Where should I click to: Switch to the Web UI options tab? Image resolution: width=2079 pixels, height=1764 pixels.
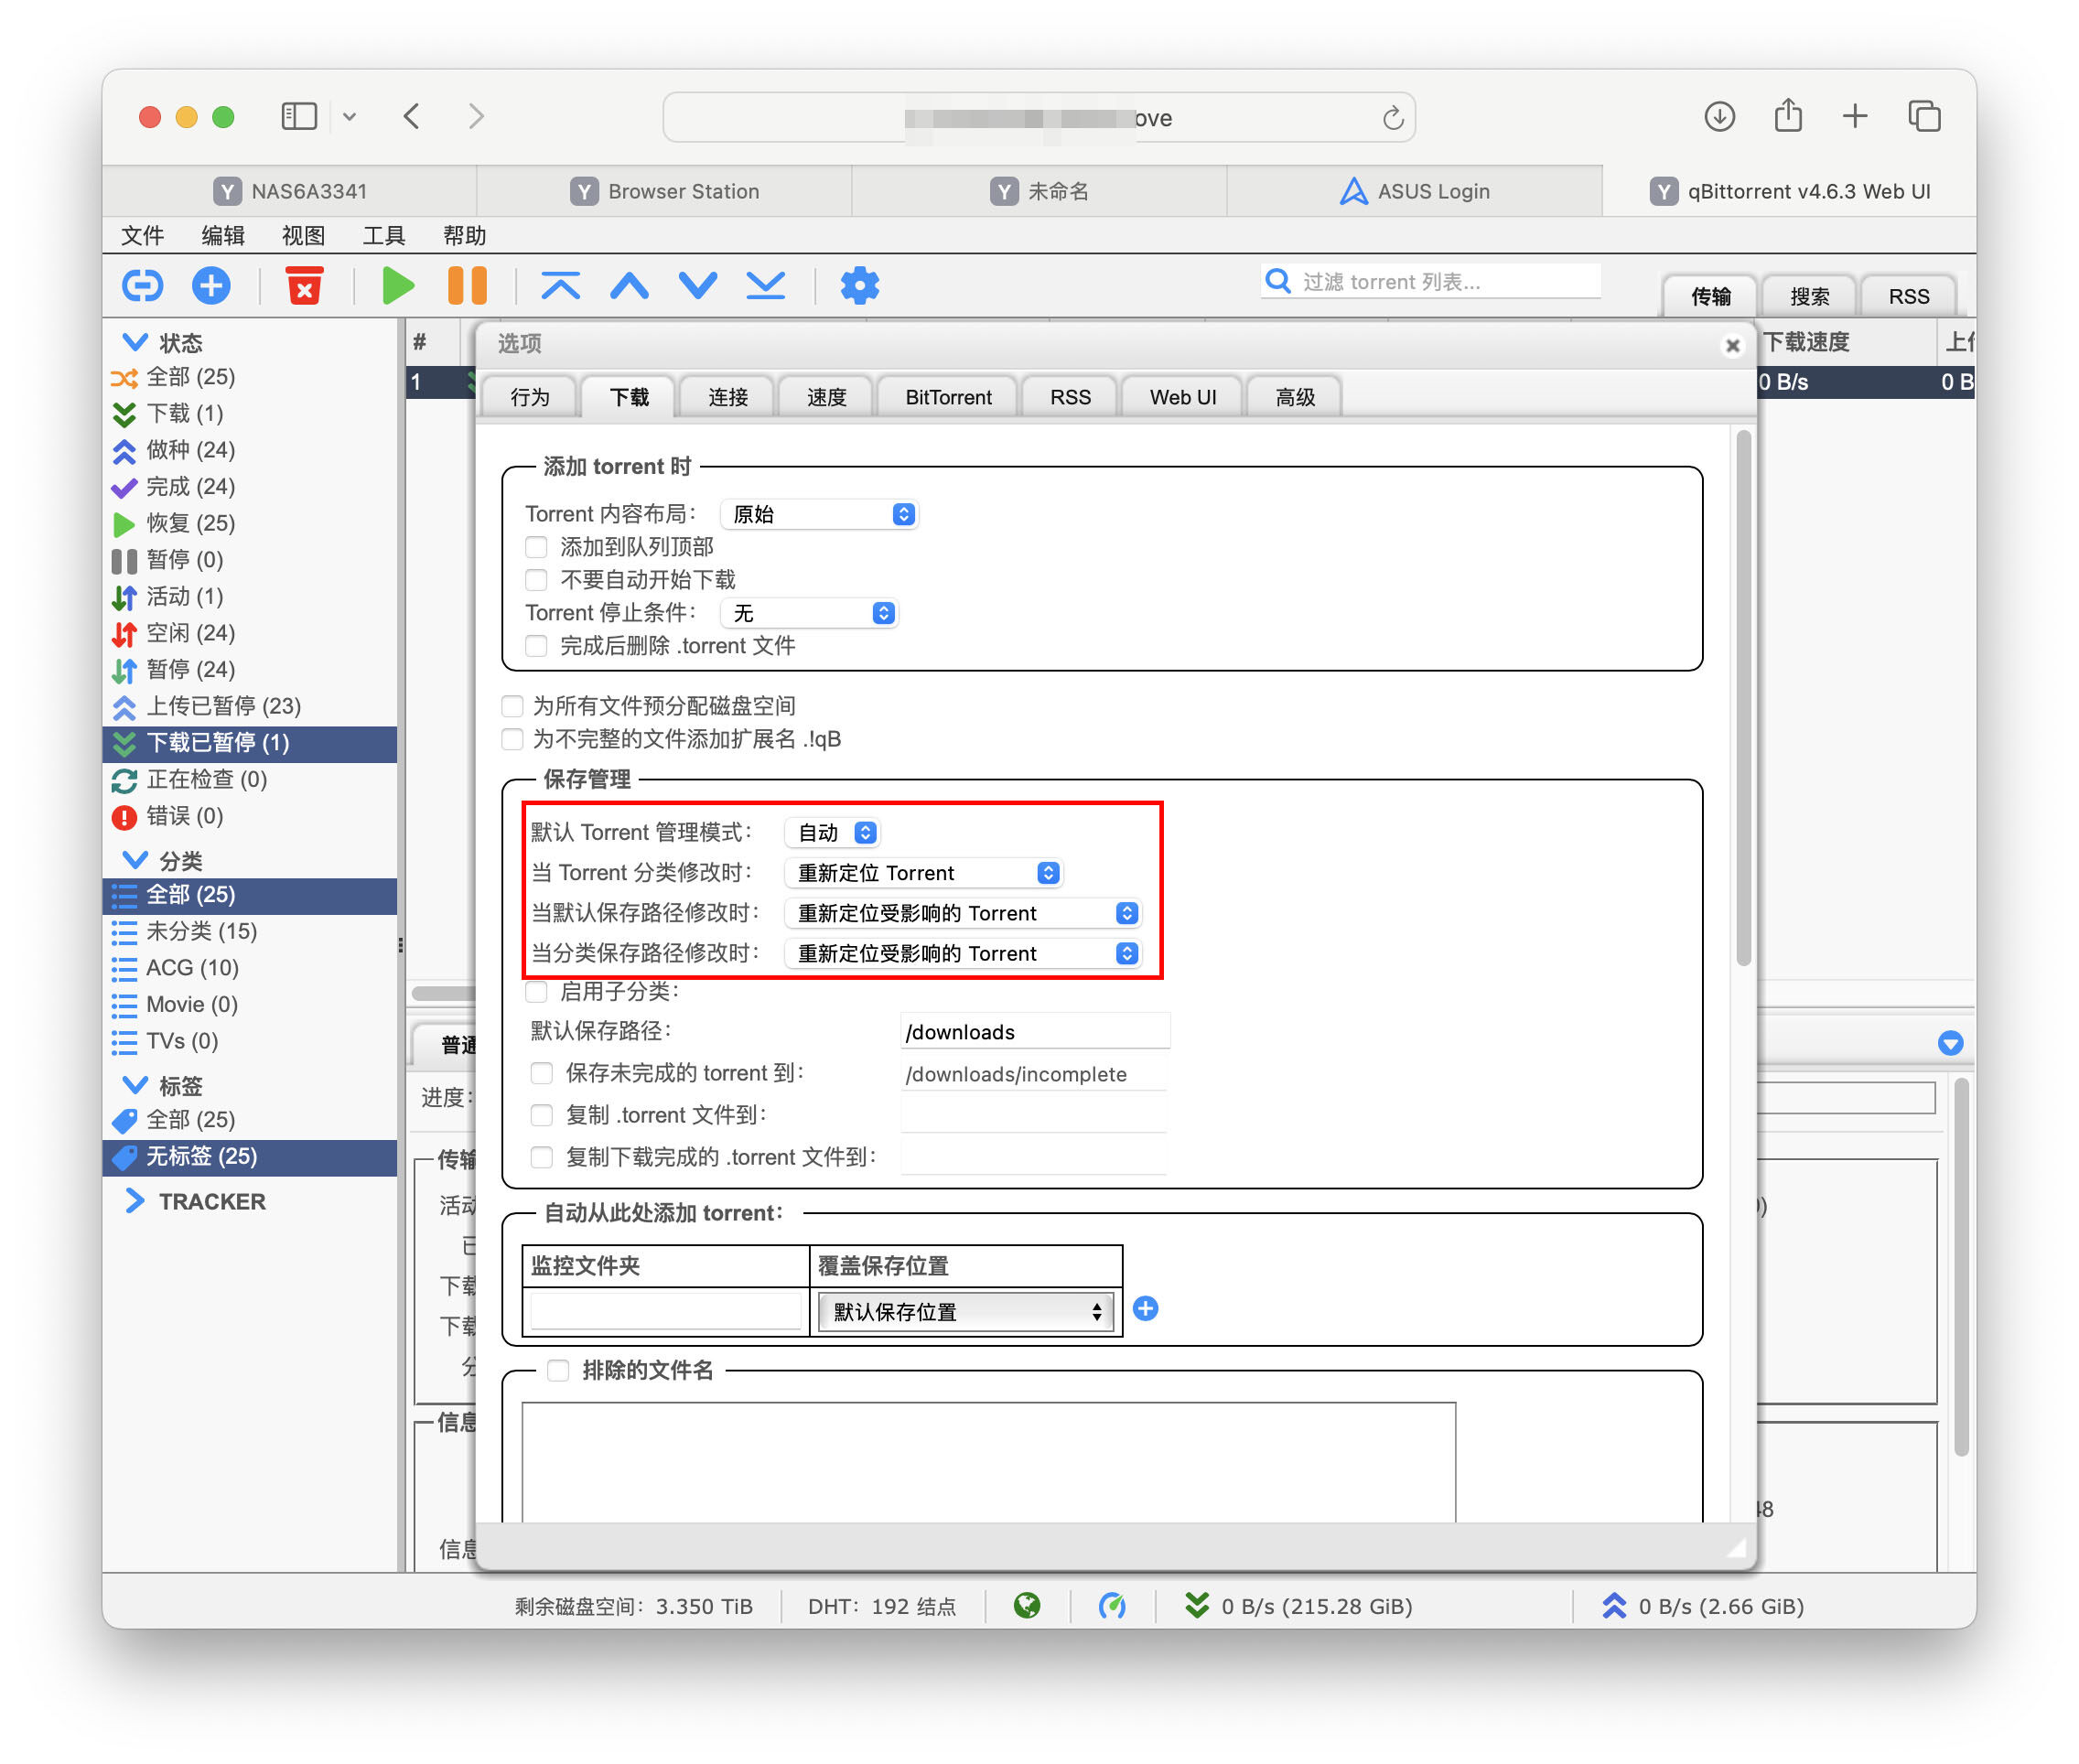tap(1183, 397)
